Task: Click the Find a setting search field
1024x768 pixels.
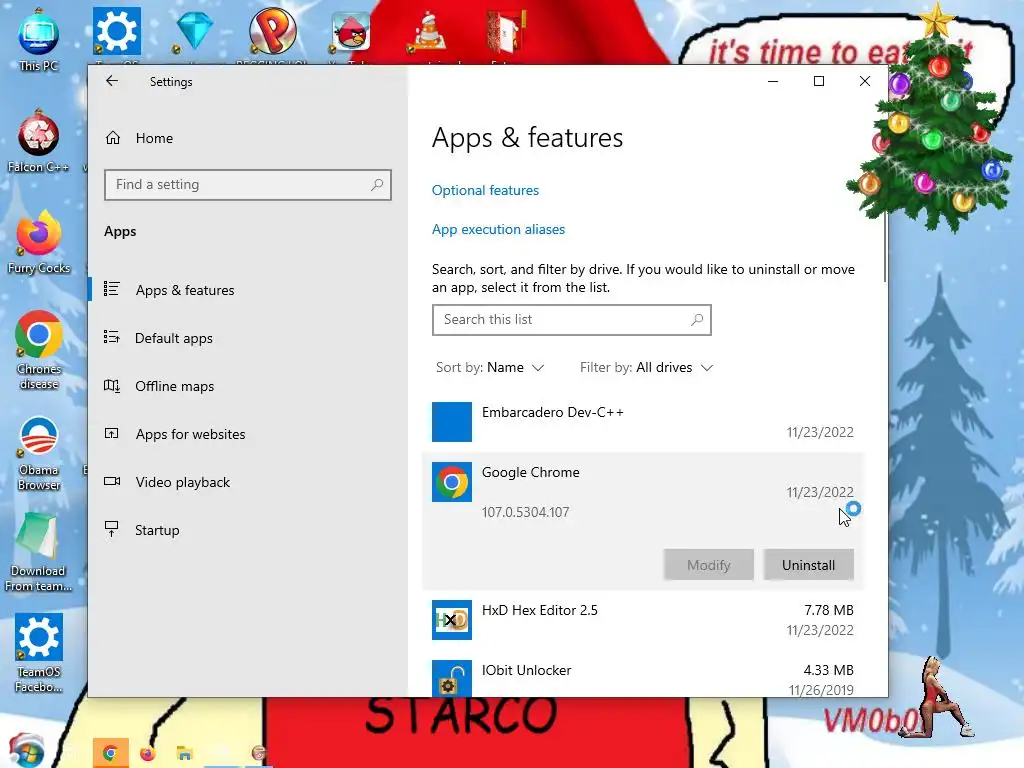Action: (248, 185)
